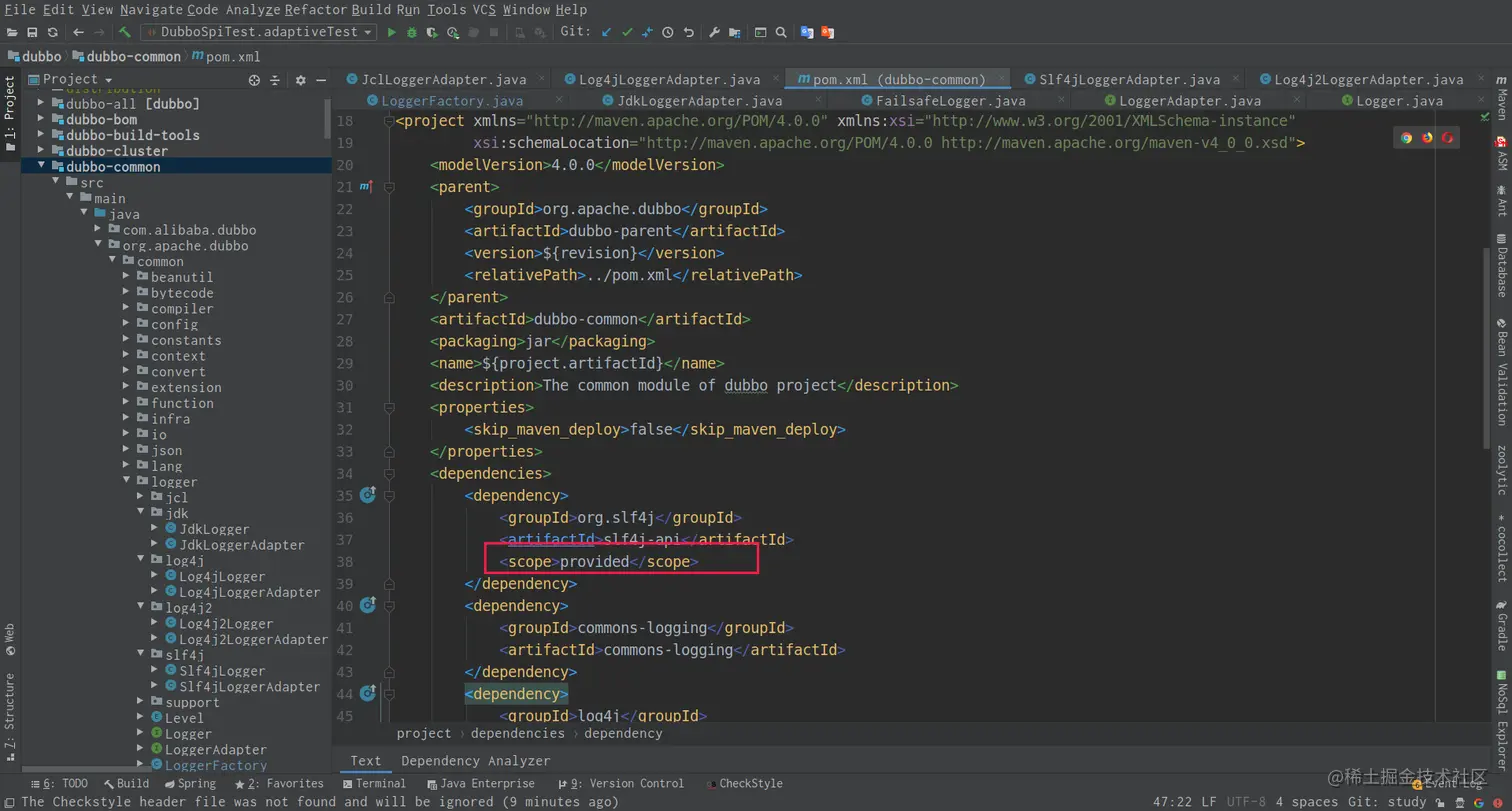The height and width of the screenshot is (811, 1512).
Task: Open Log4j2LoggerAdapter in the project tree
Action: (x=253, y=639)
